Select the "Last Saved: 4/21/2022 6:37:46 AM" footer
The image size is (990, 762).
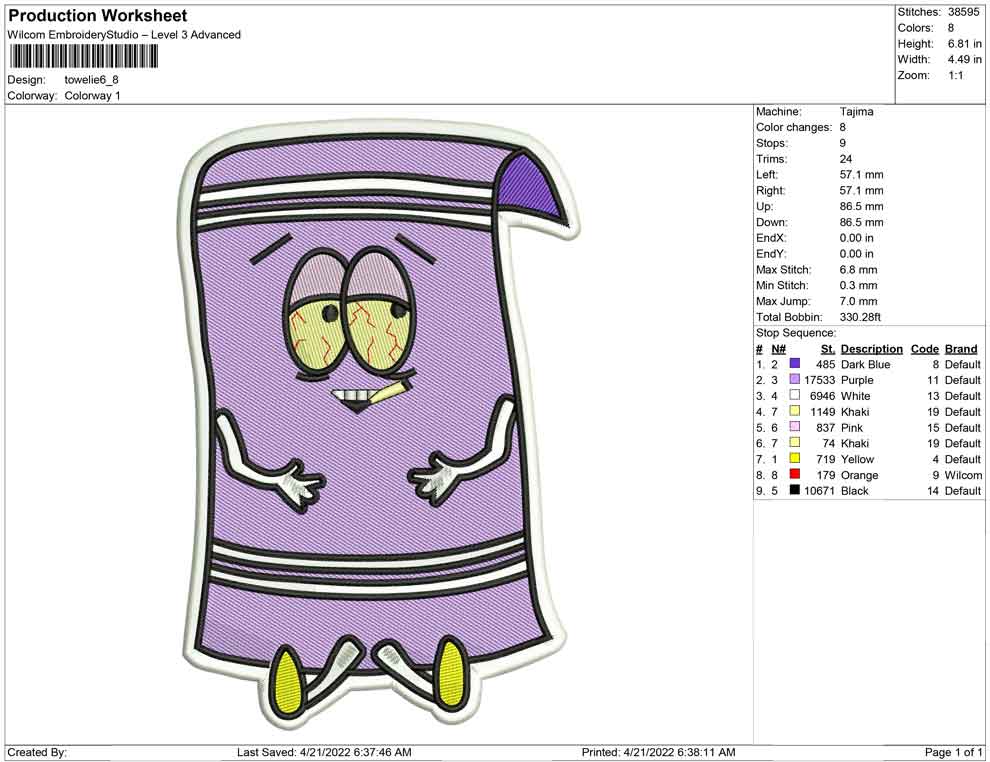(x=324, y=752)
